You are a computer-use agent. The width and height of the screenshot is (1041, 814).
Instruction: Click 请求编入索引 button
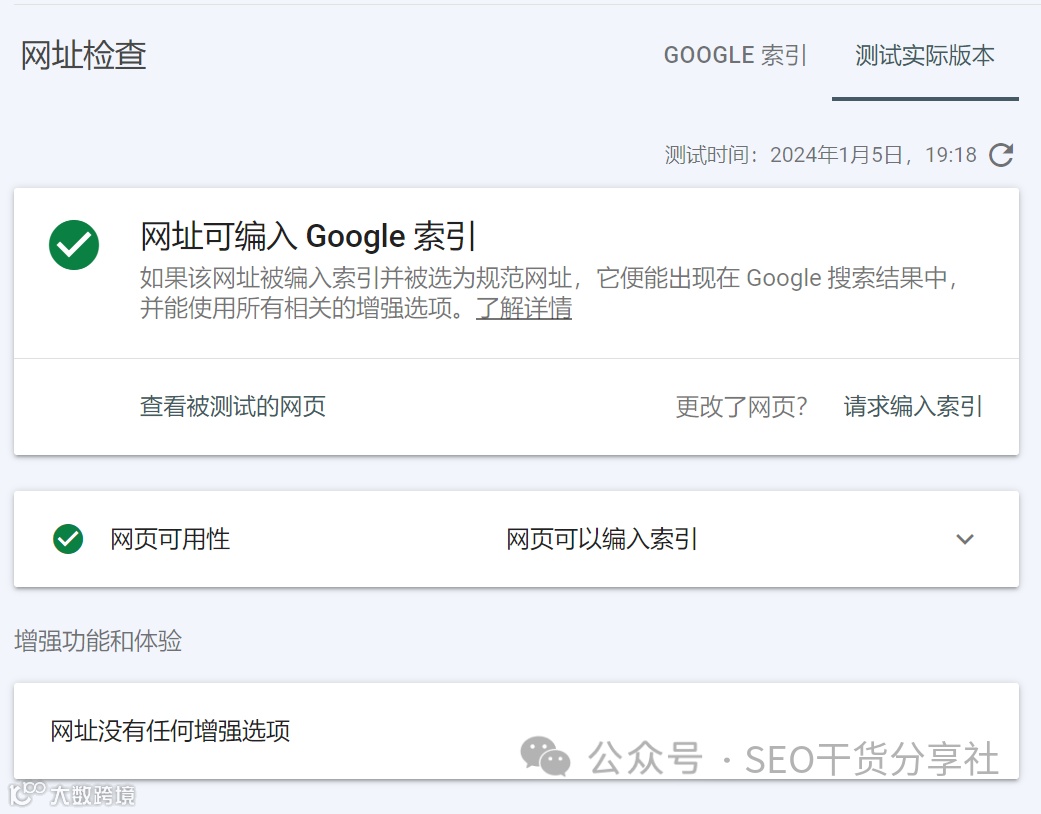point(913,406)
